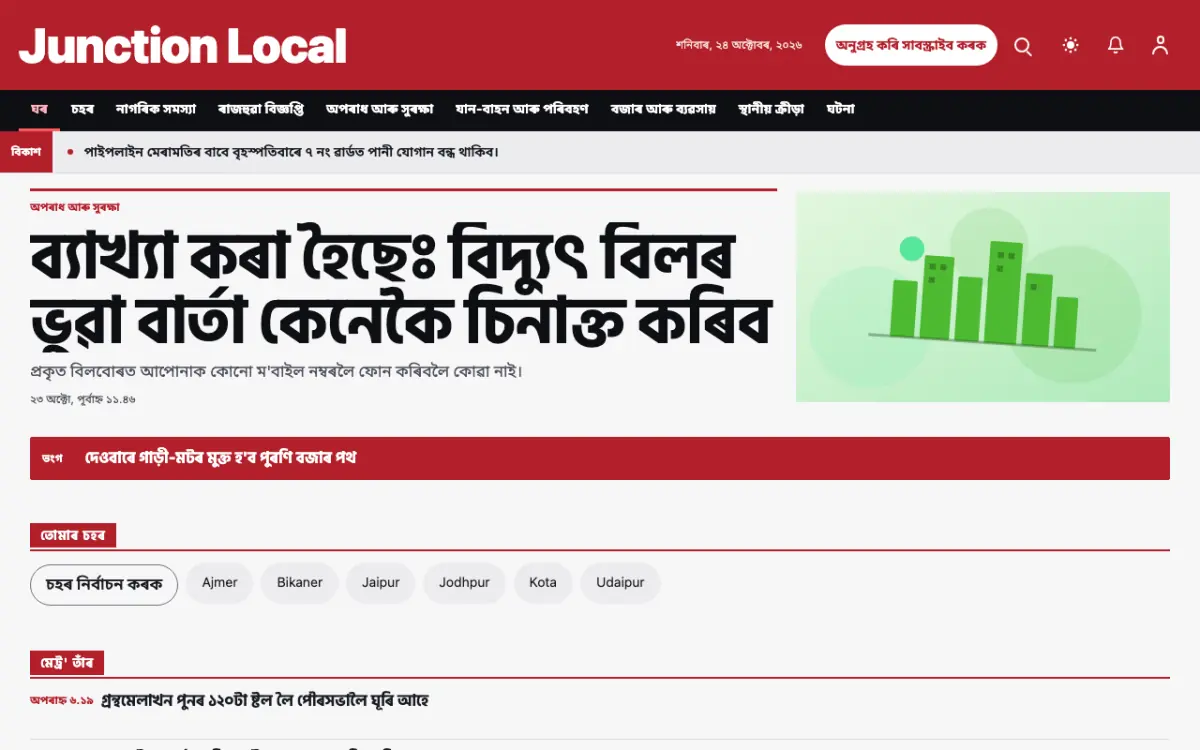This screenshot has height=750, width=1200.
Task: Select the Kota city chip
Action: tap(543, 583)
